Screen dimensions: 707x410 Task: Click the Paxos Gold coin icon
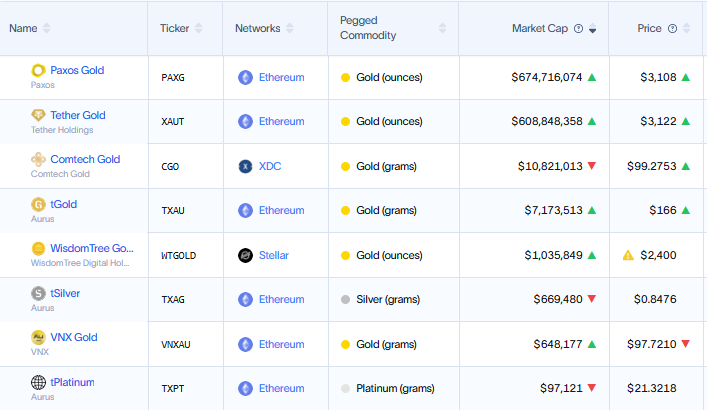(38, 71)
